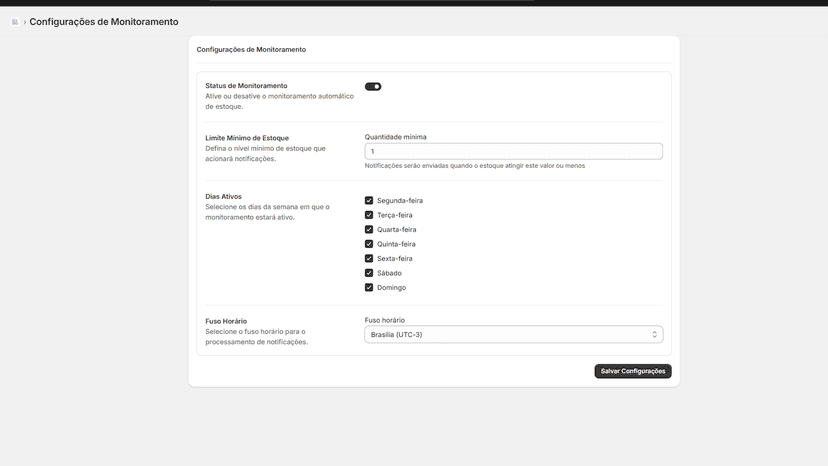
Task: Click the Quantidade mínima field label
Action: point(396,137)
